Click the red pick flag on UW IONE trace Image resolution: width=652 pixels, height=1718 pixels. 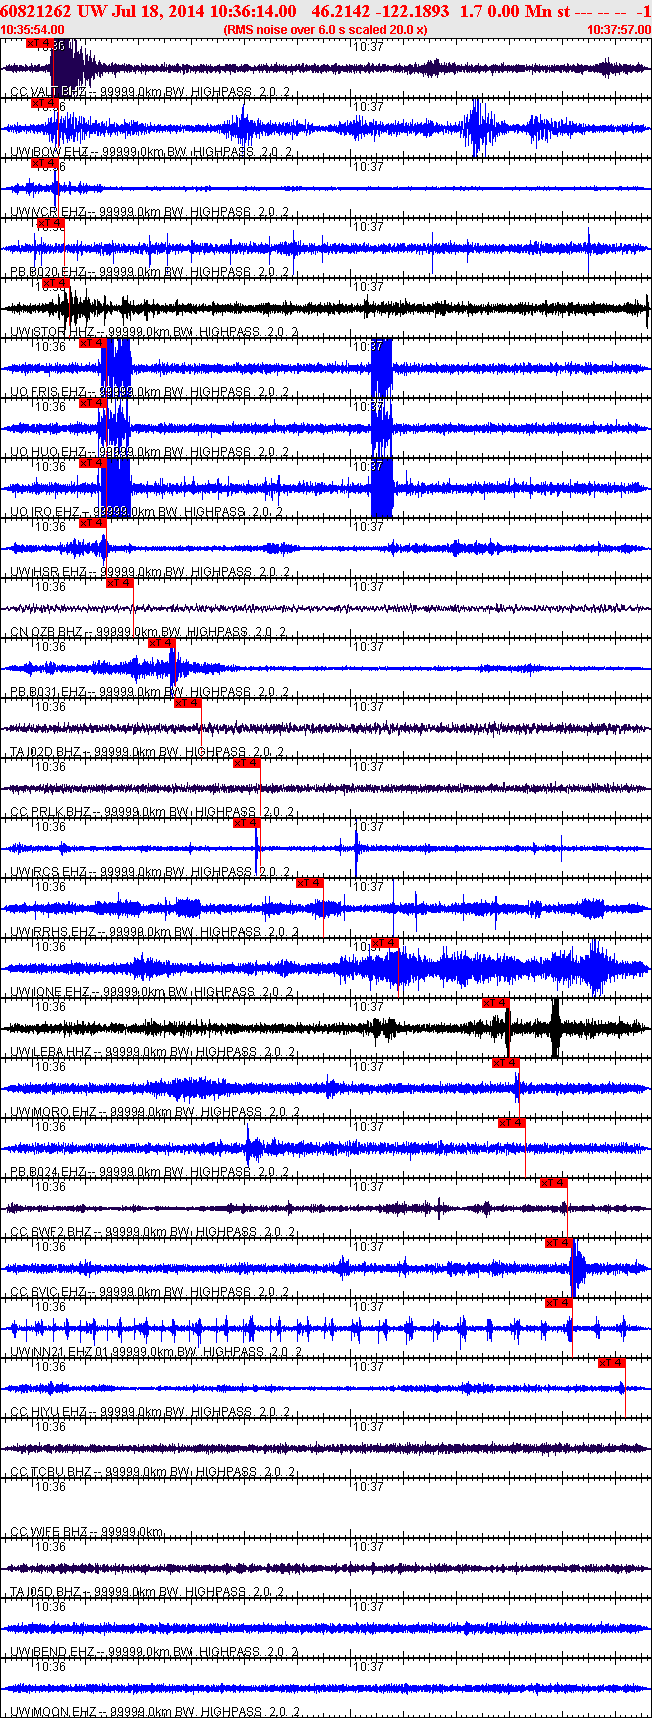386,943
